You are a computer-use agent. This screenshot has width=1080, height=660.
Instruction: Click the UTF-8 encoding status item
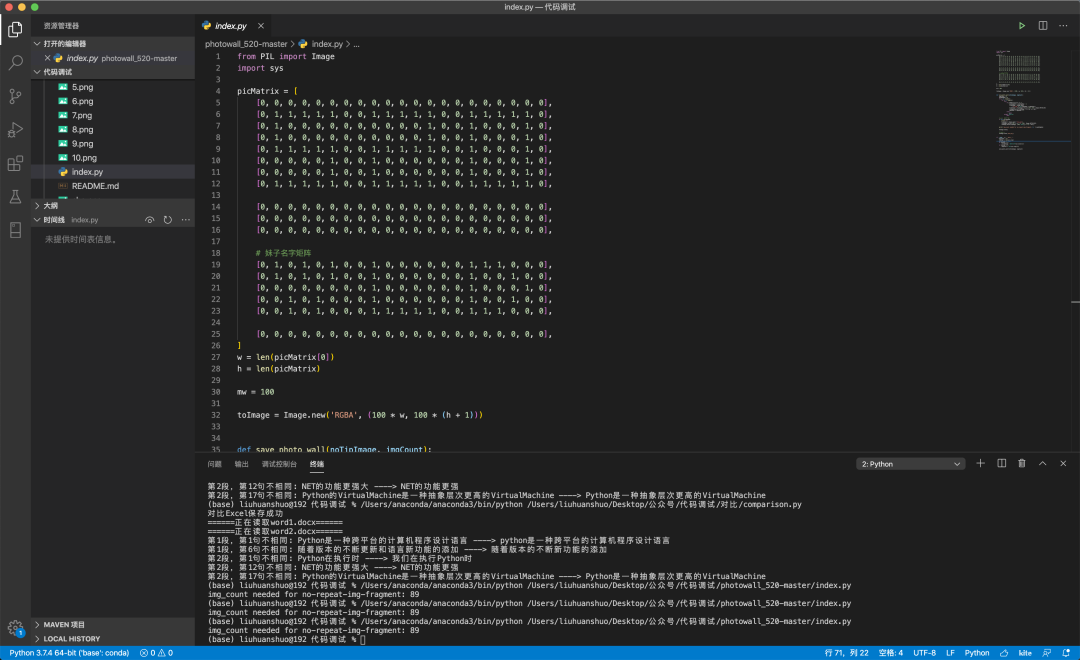(x=923, y=653)
